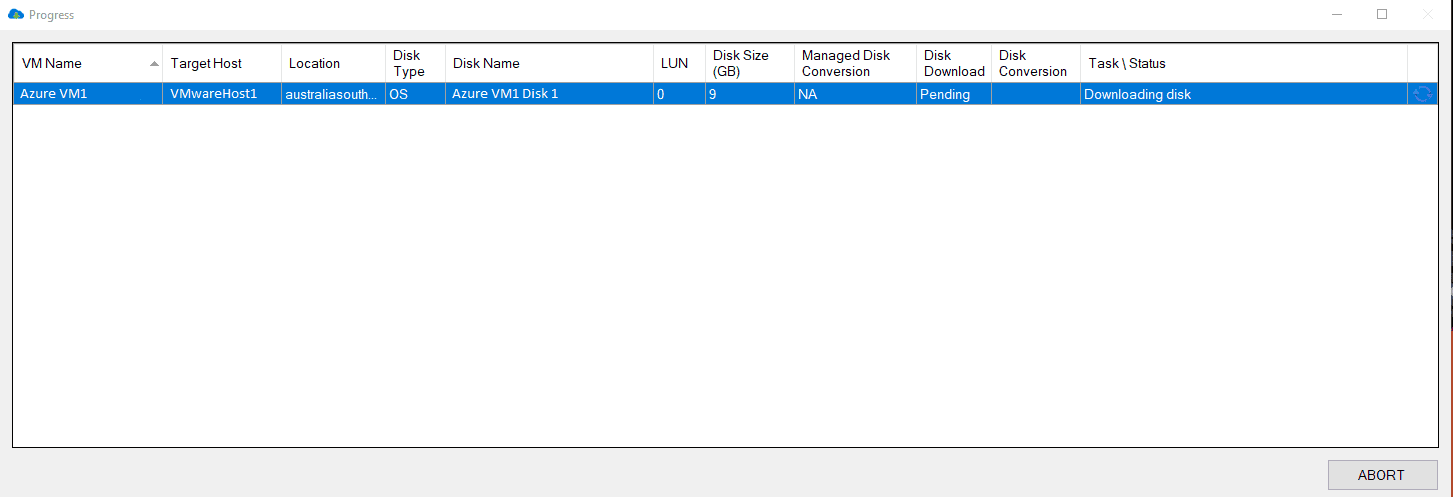Sort by Location column header
Image resolution: width=1453 pixels, height=497 pixels.
tap(314, 63)
